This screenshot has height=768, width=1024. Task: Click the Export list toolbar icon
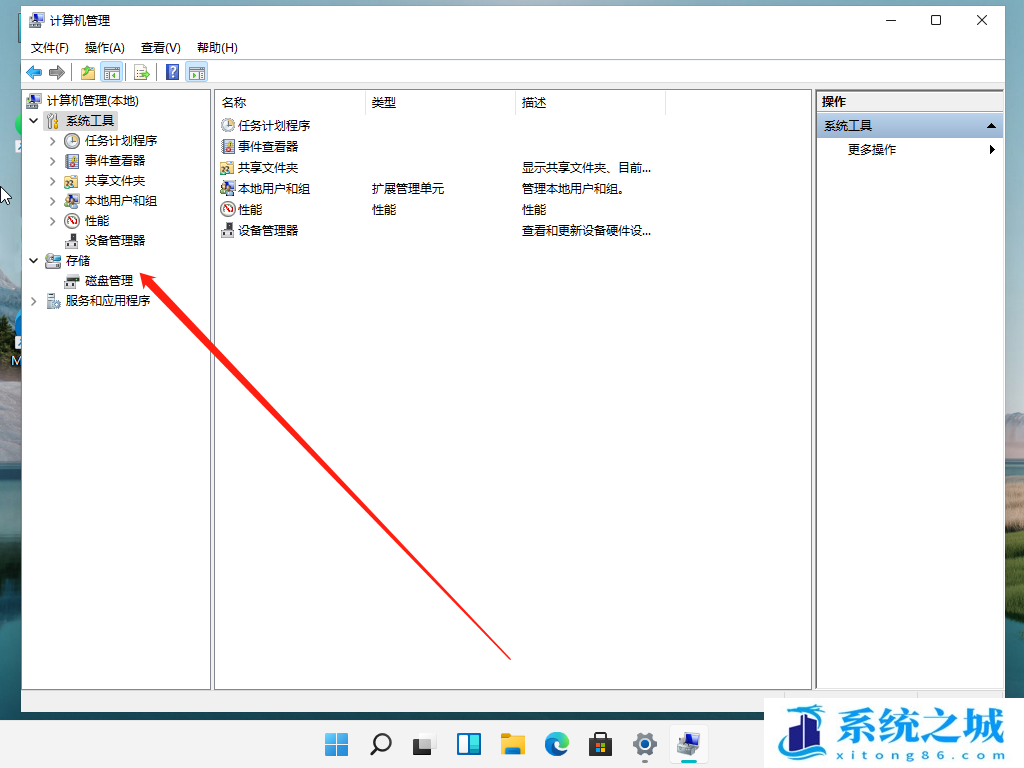click(142, 72)
